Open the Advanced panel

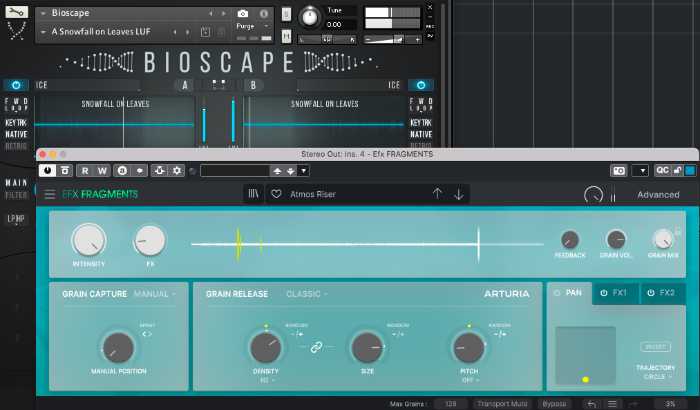point(658,195)
